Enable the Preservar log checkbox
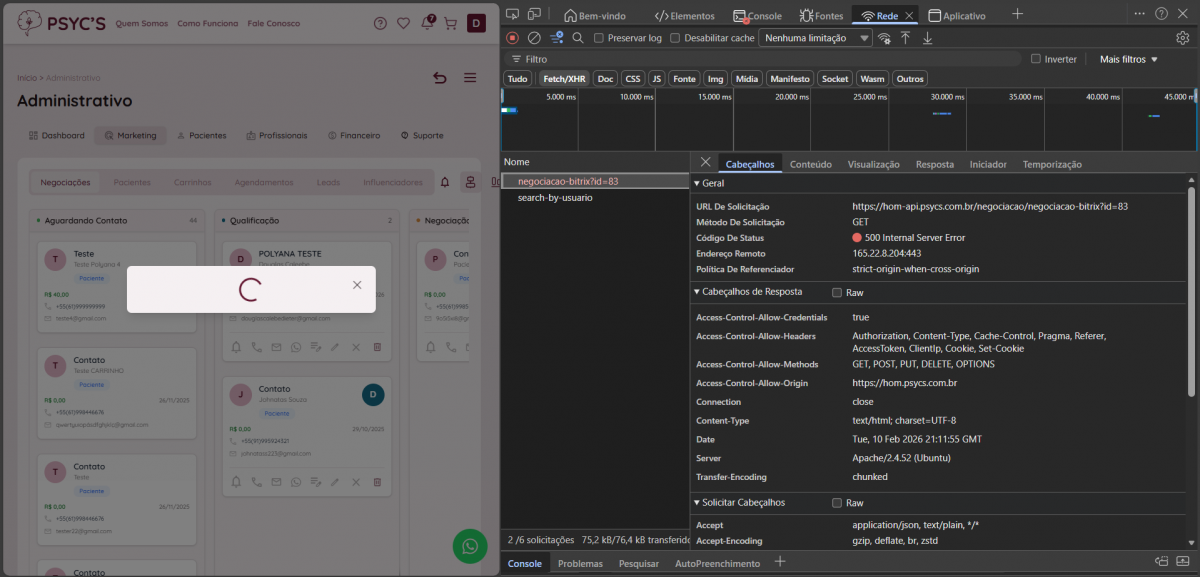This screenshot has width=1200, height=577. (x=599, y=38)
